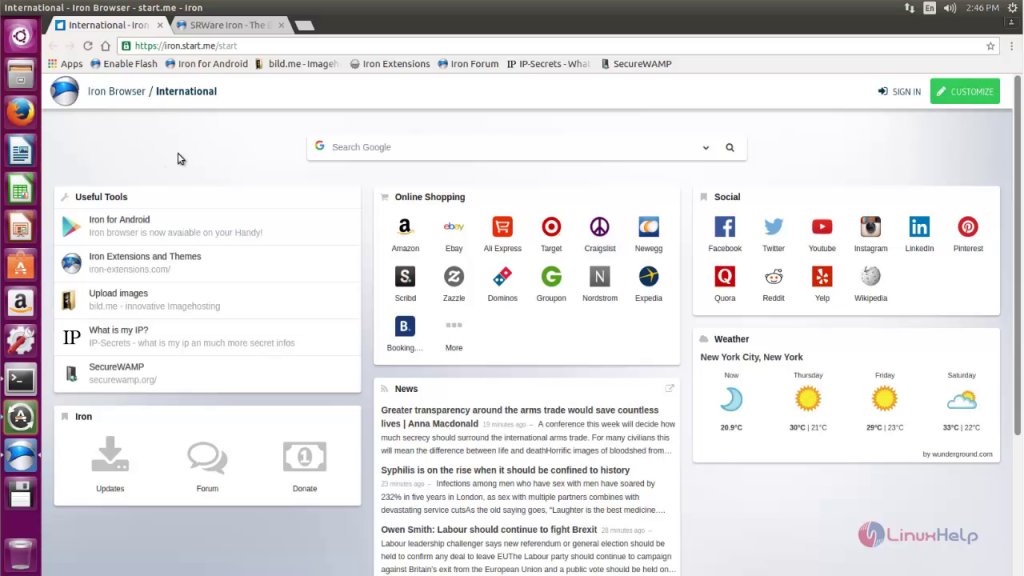Image resolution: width=1024 pixels, height=576 pixels.
Task: Open the Groupon shortcut
Action: [x=551, y=277]
